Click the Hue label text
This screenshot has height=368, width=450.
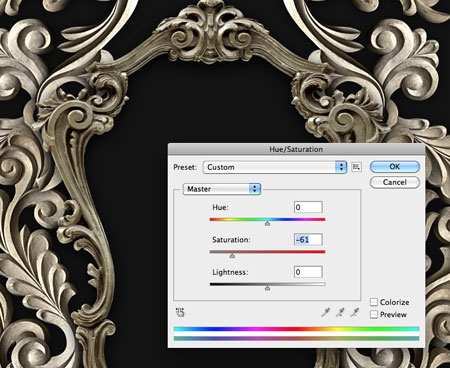point(220,207)
